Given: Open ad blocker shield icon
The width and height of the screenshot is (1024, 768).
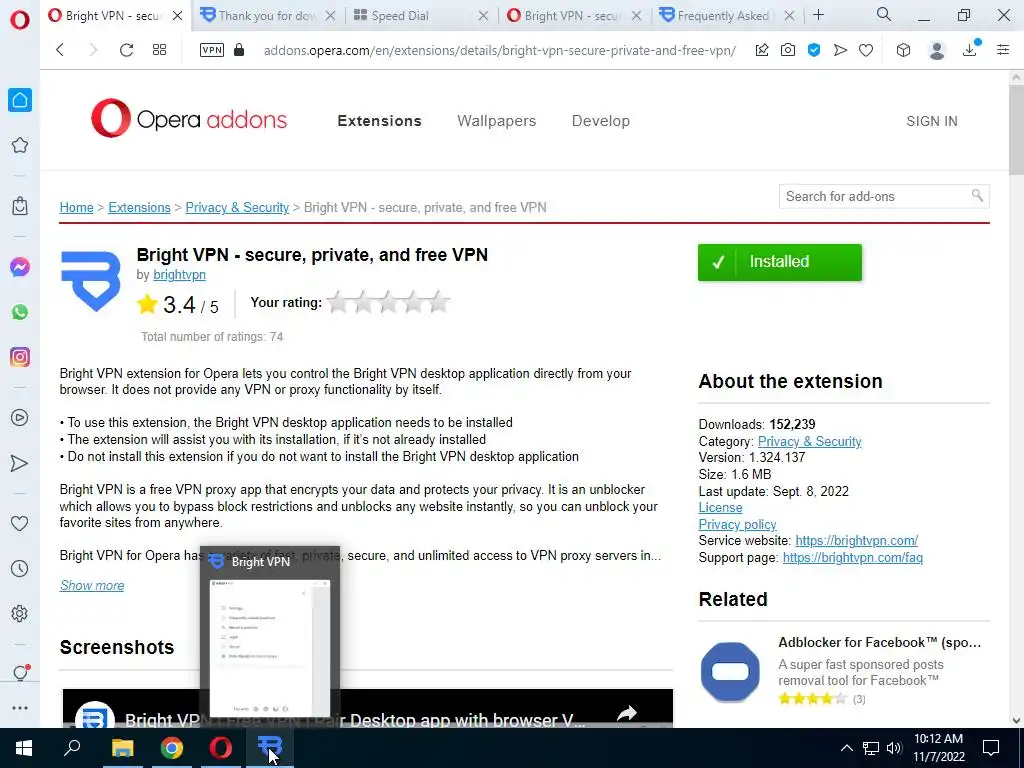Looking at the screenshot, I should 814,50.
